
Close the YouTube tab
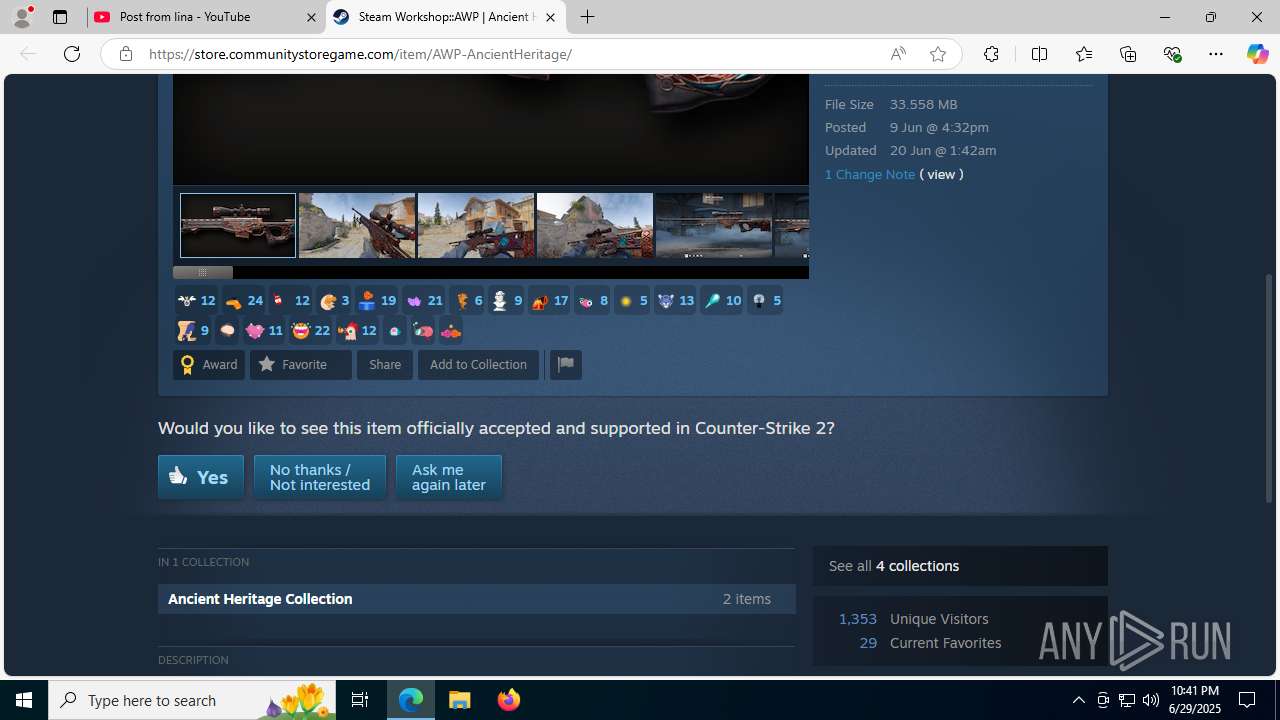[310, 17]
